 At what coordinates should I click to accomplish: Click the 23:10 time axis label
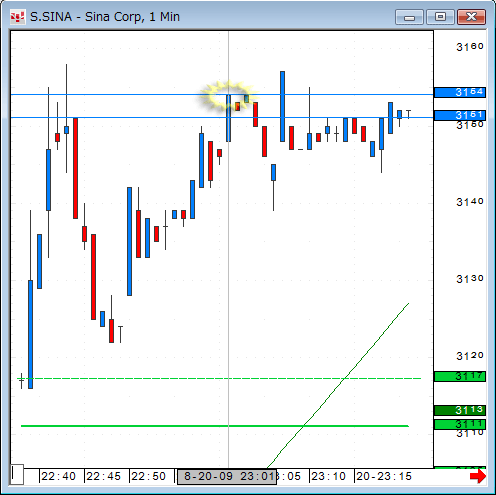point(328,476)
